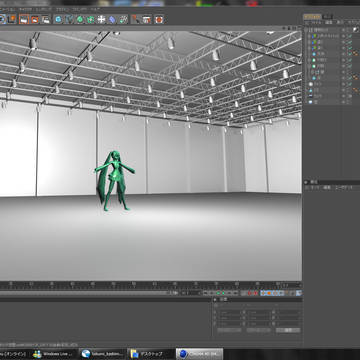Viewport: 360px width, 360px height.
Task: Click the Apply button in Coordinates Manager
Action: coord(288,330)
